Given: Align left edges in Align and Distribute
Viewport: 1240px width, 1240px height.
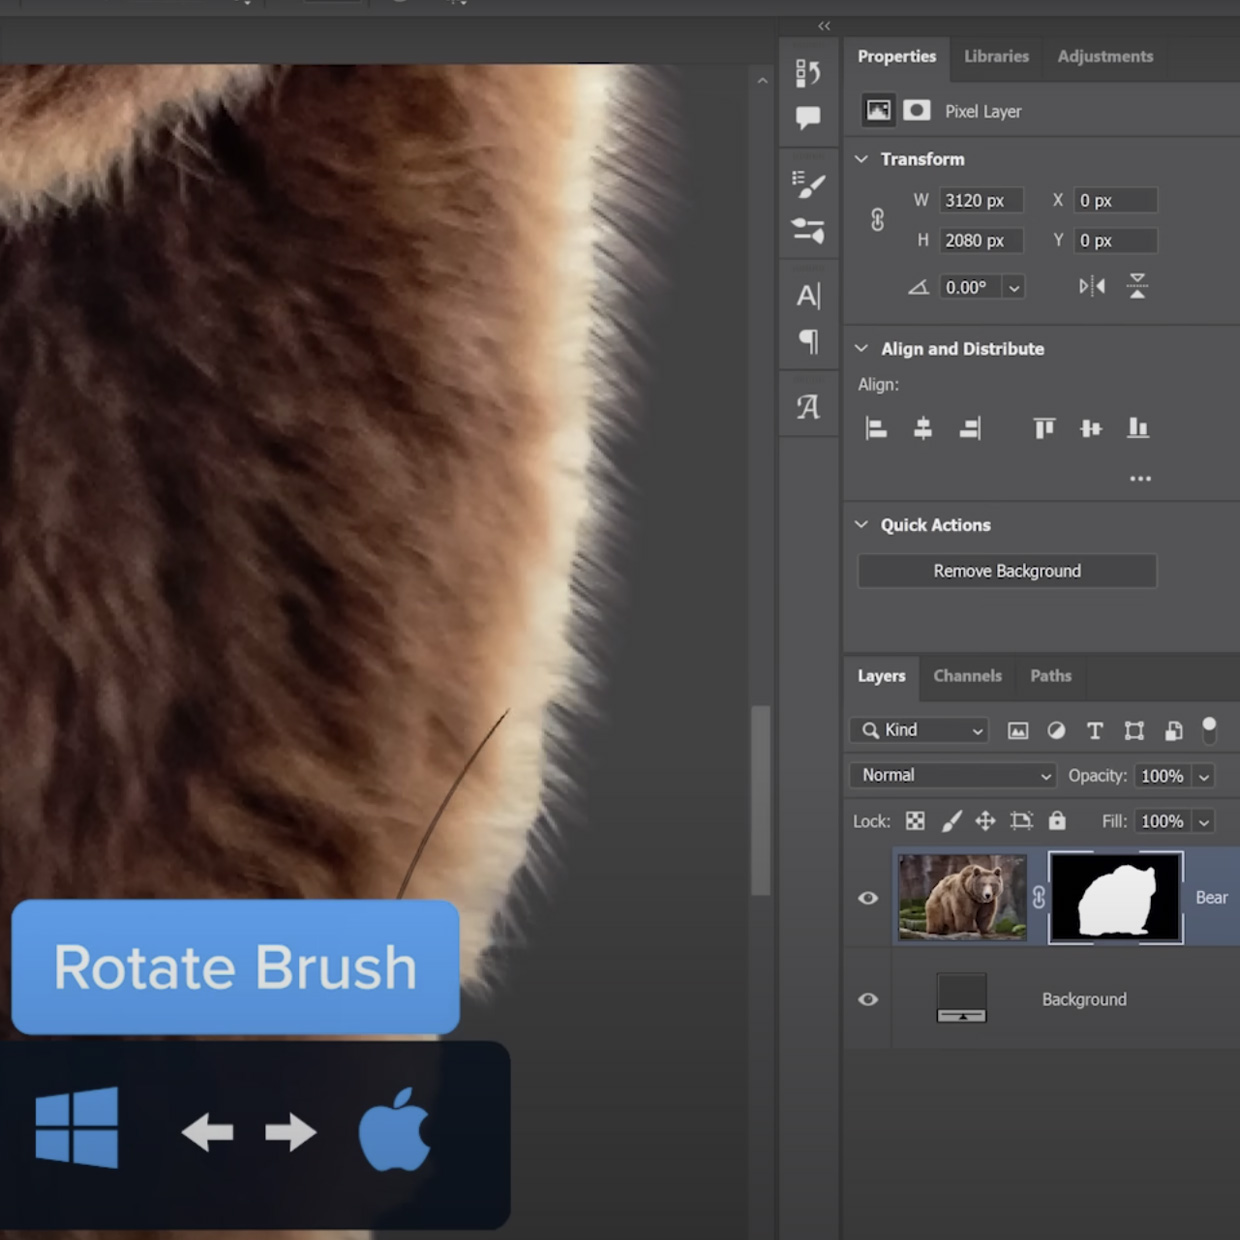Looking at the screenshot, I should (x=875, y=428).
